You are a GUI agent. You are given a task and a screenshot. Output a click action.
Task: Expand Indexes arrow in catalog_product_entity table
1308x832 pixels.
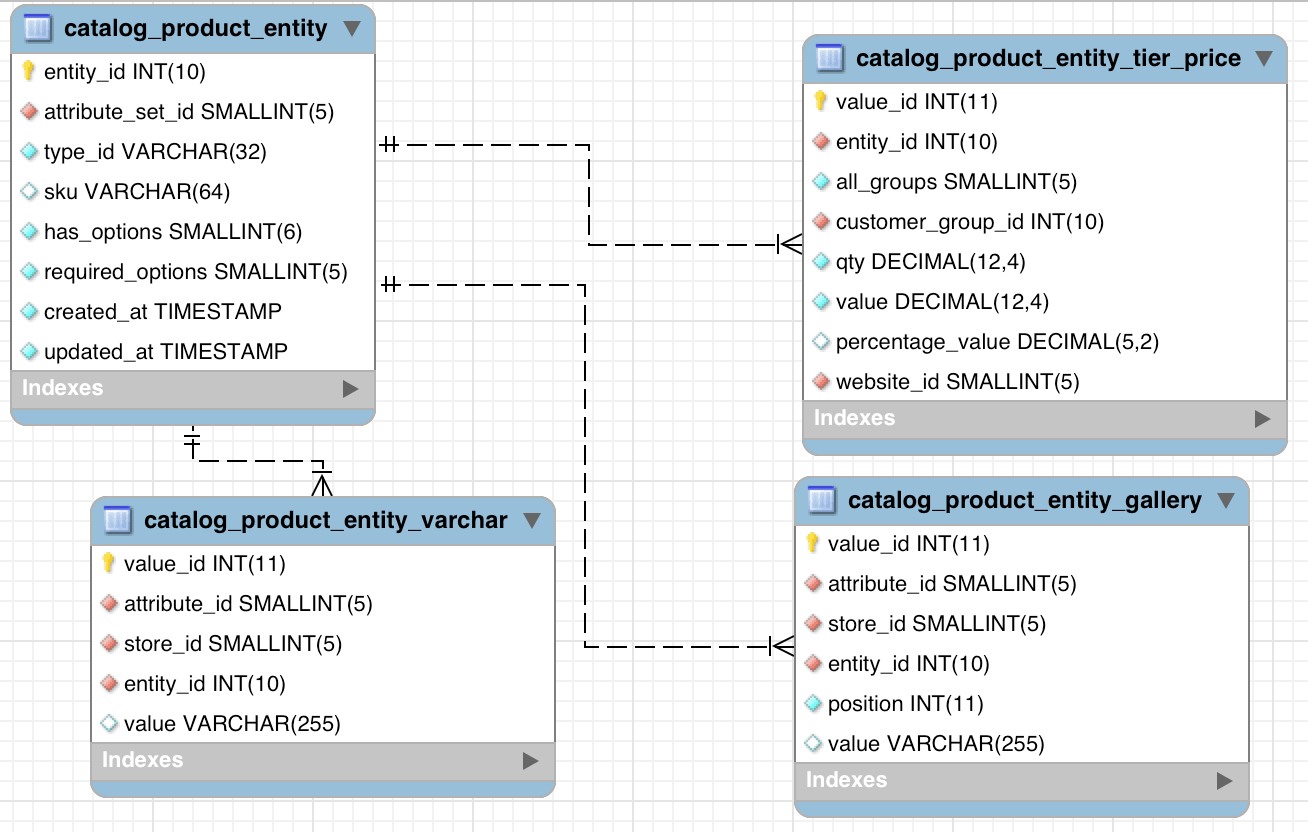(x=350, y=389)
